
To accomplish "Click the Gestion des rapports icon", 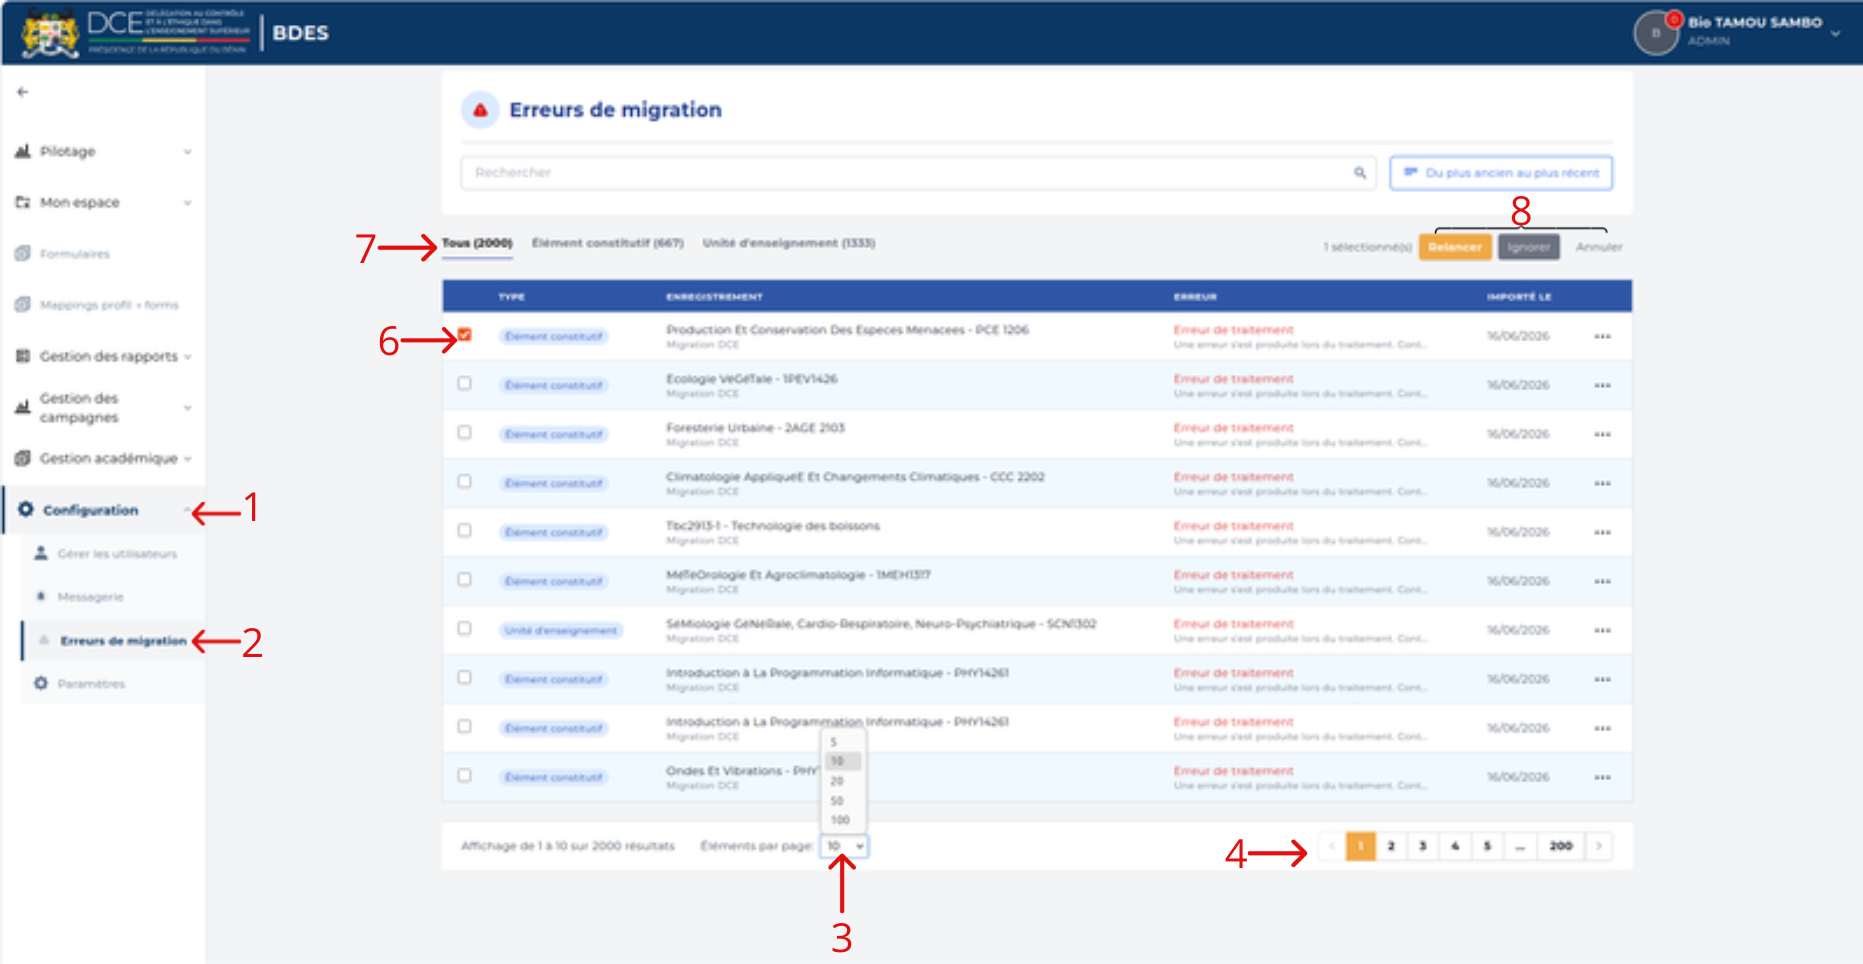I will 22,356.
